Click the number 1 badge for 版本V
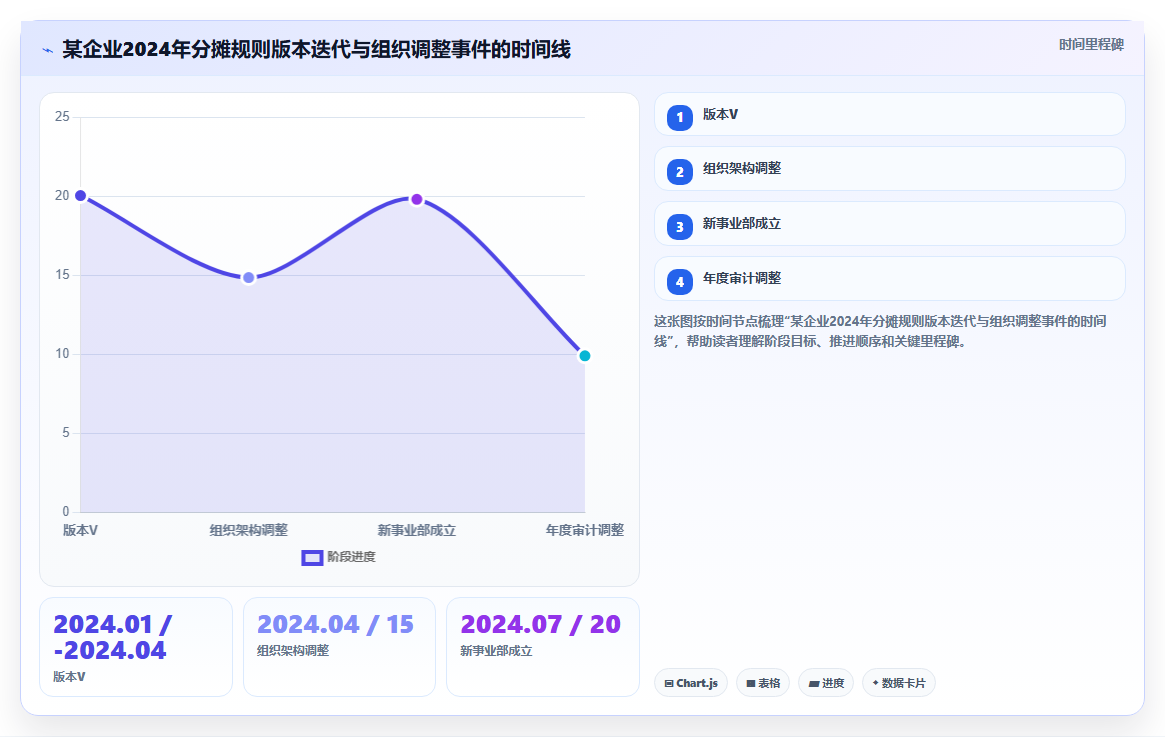1165x737 pixels. pos(679,117)
